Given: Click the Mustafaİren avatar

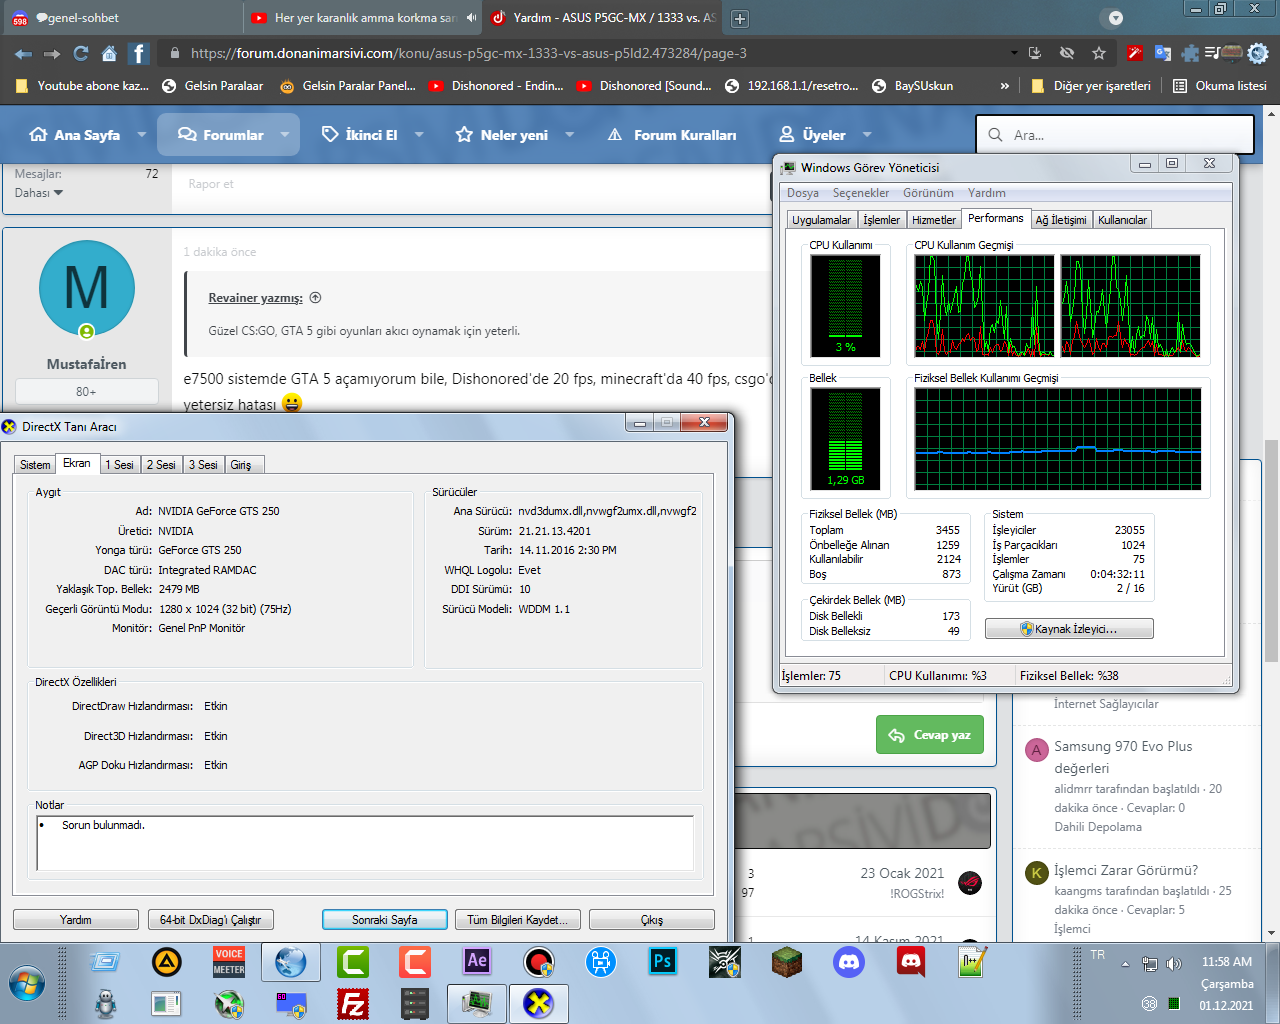Looking at the screenshot, I should [87, 289].
